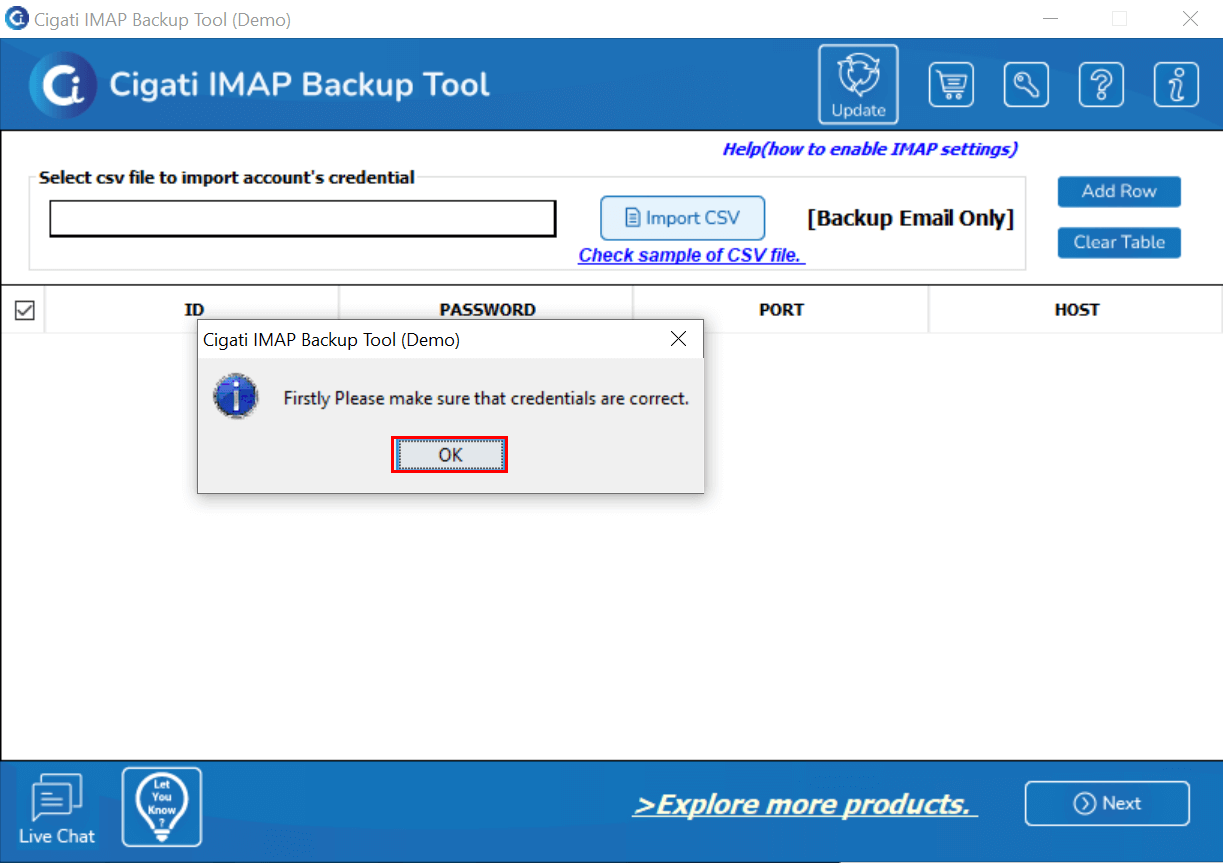
Task: Click the Next button
Action: coord(1107,804)
